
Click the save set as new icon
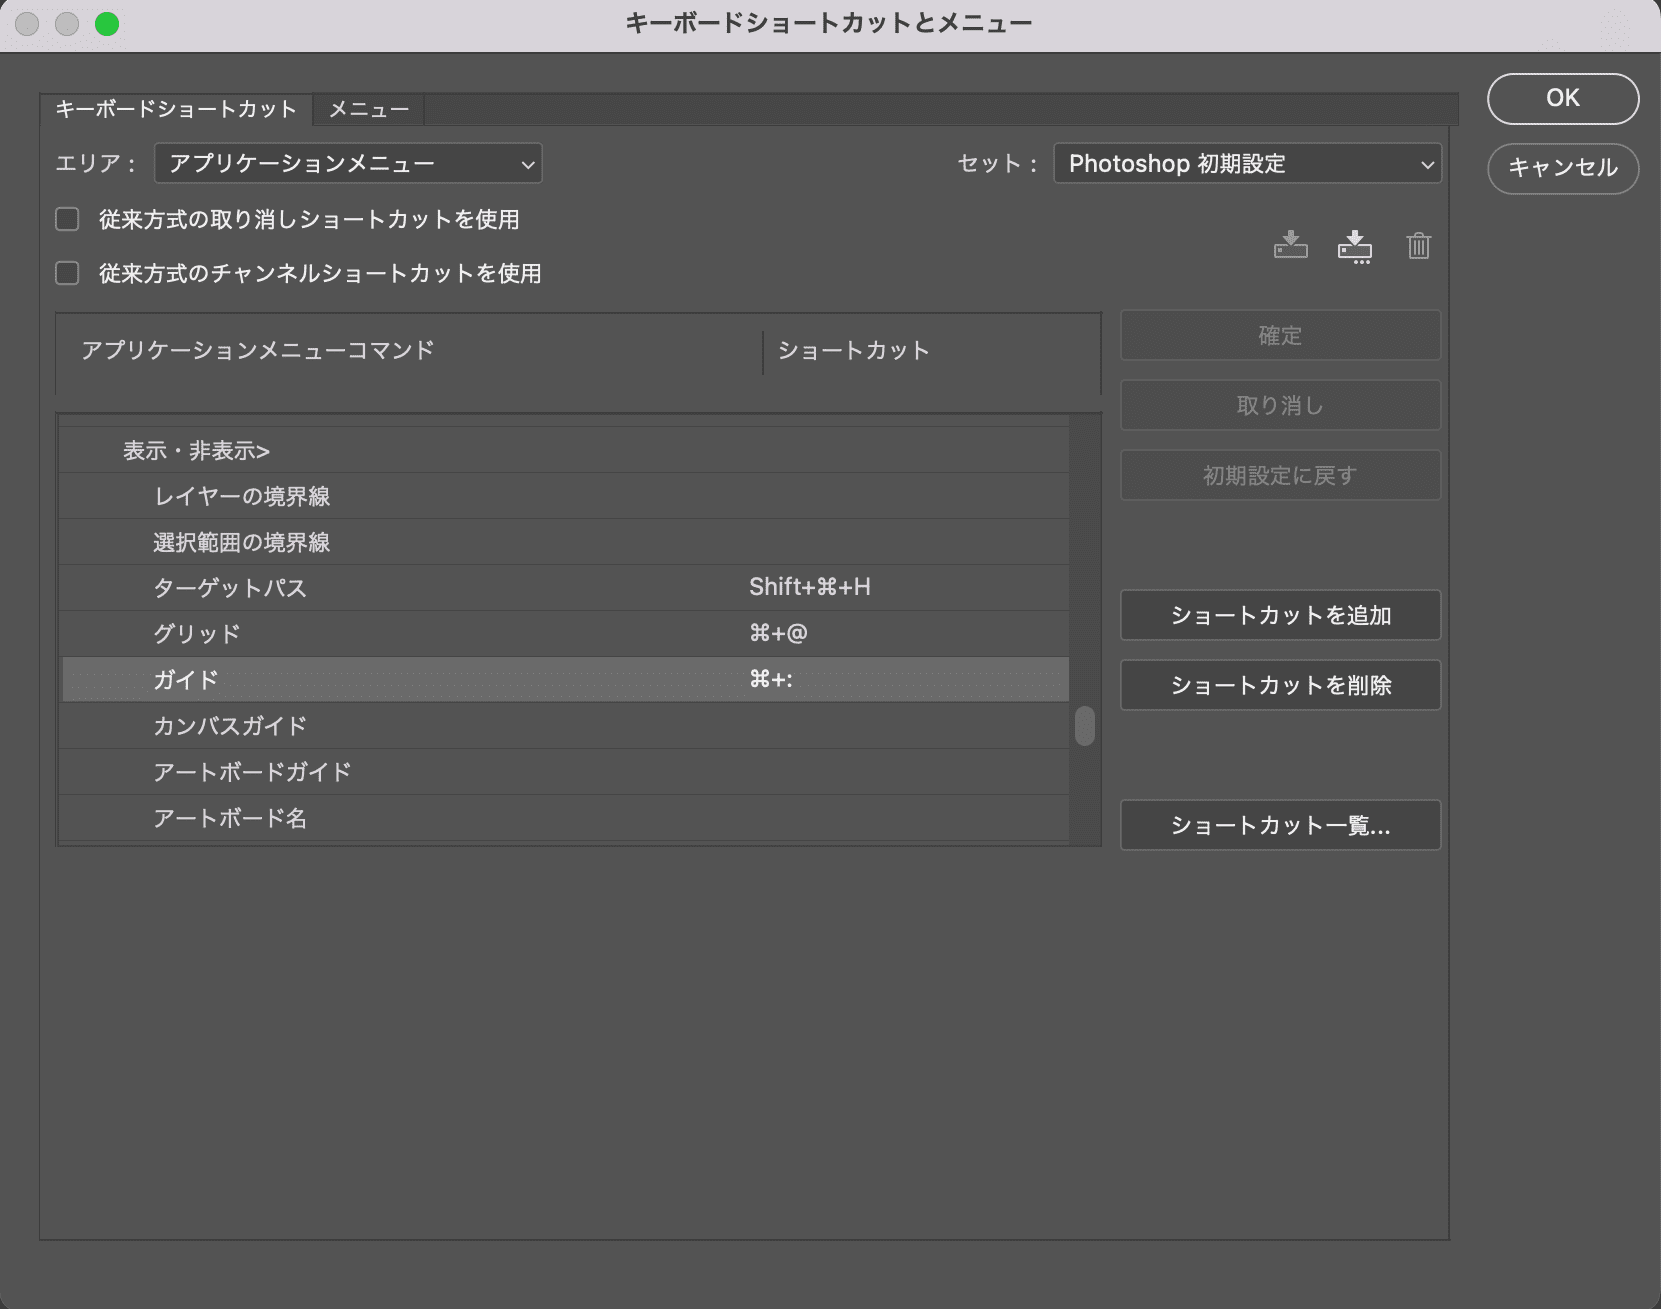click(1355, 246)
